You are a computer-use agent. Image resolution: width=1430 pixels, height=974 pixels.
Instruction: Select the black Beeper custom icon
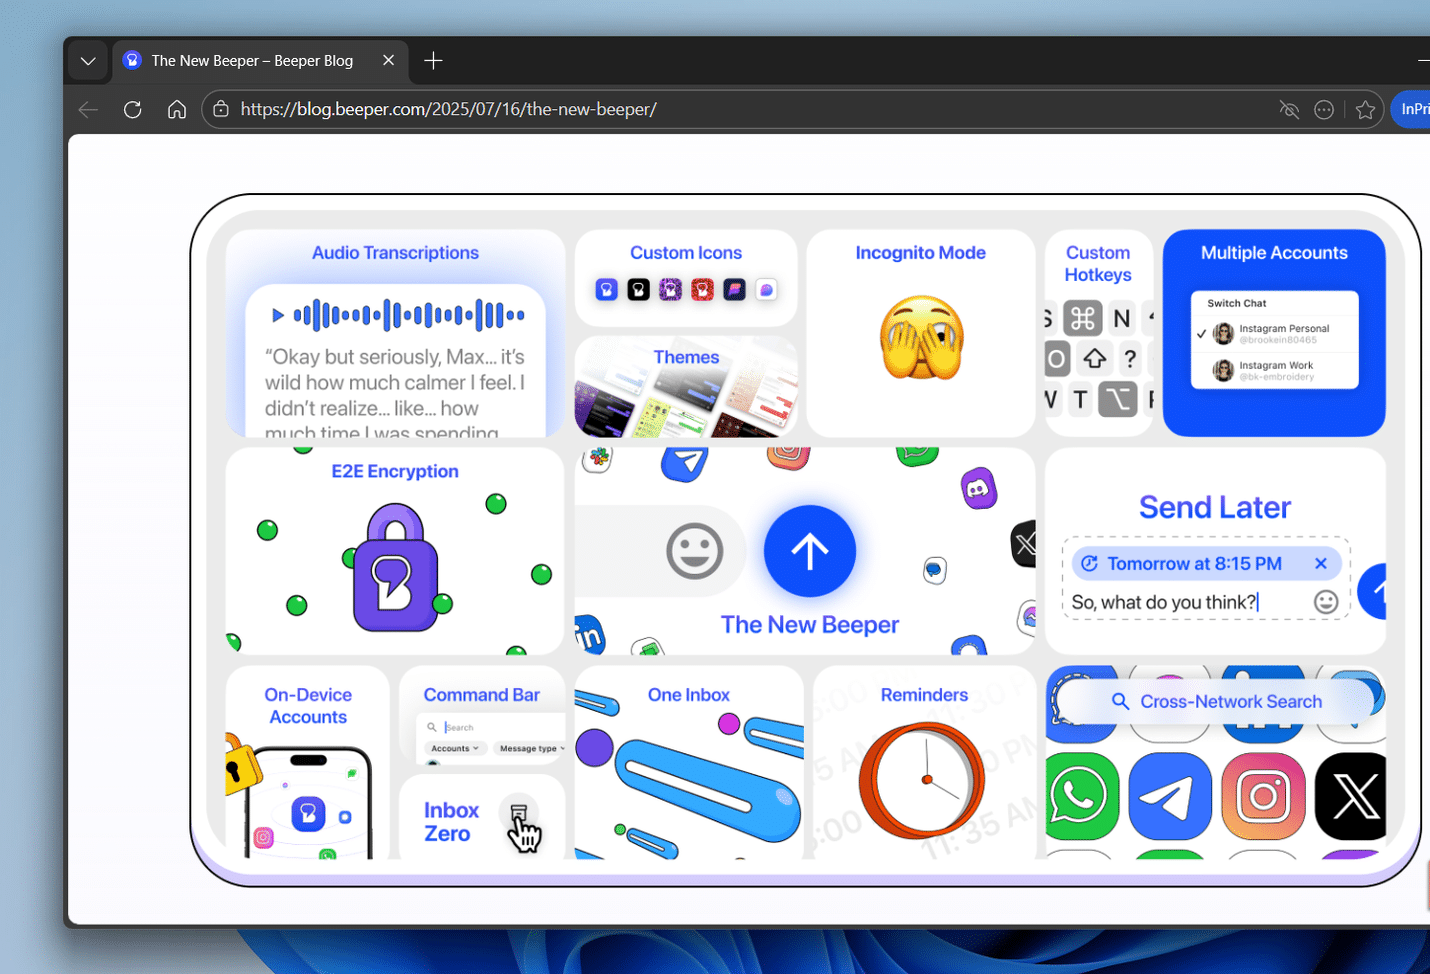click(638, 290)
